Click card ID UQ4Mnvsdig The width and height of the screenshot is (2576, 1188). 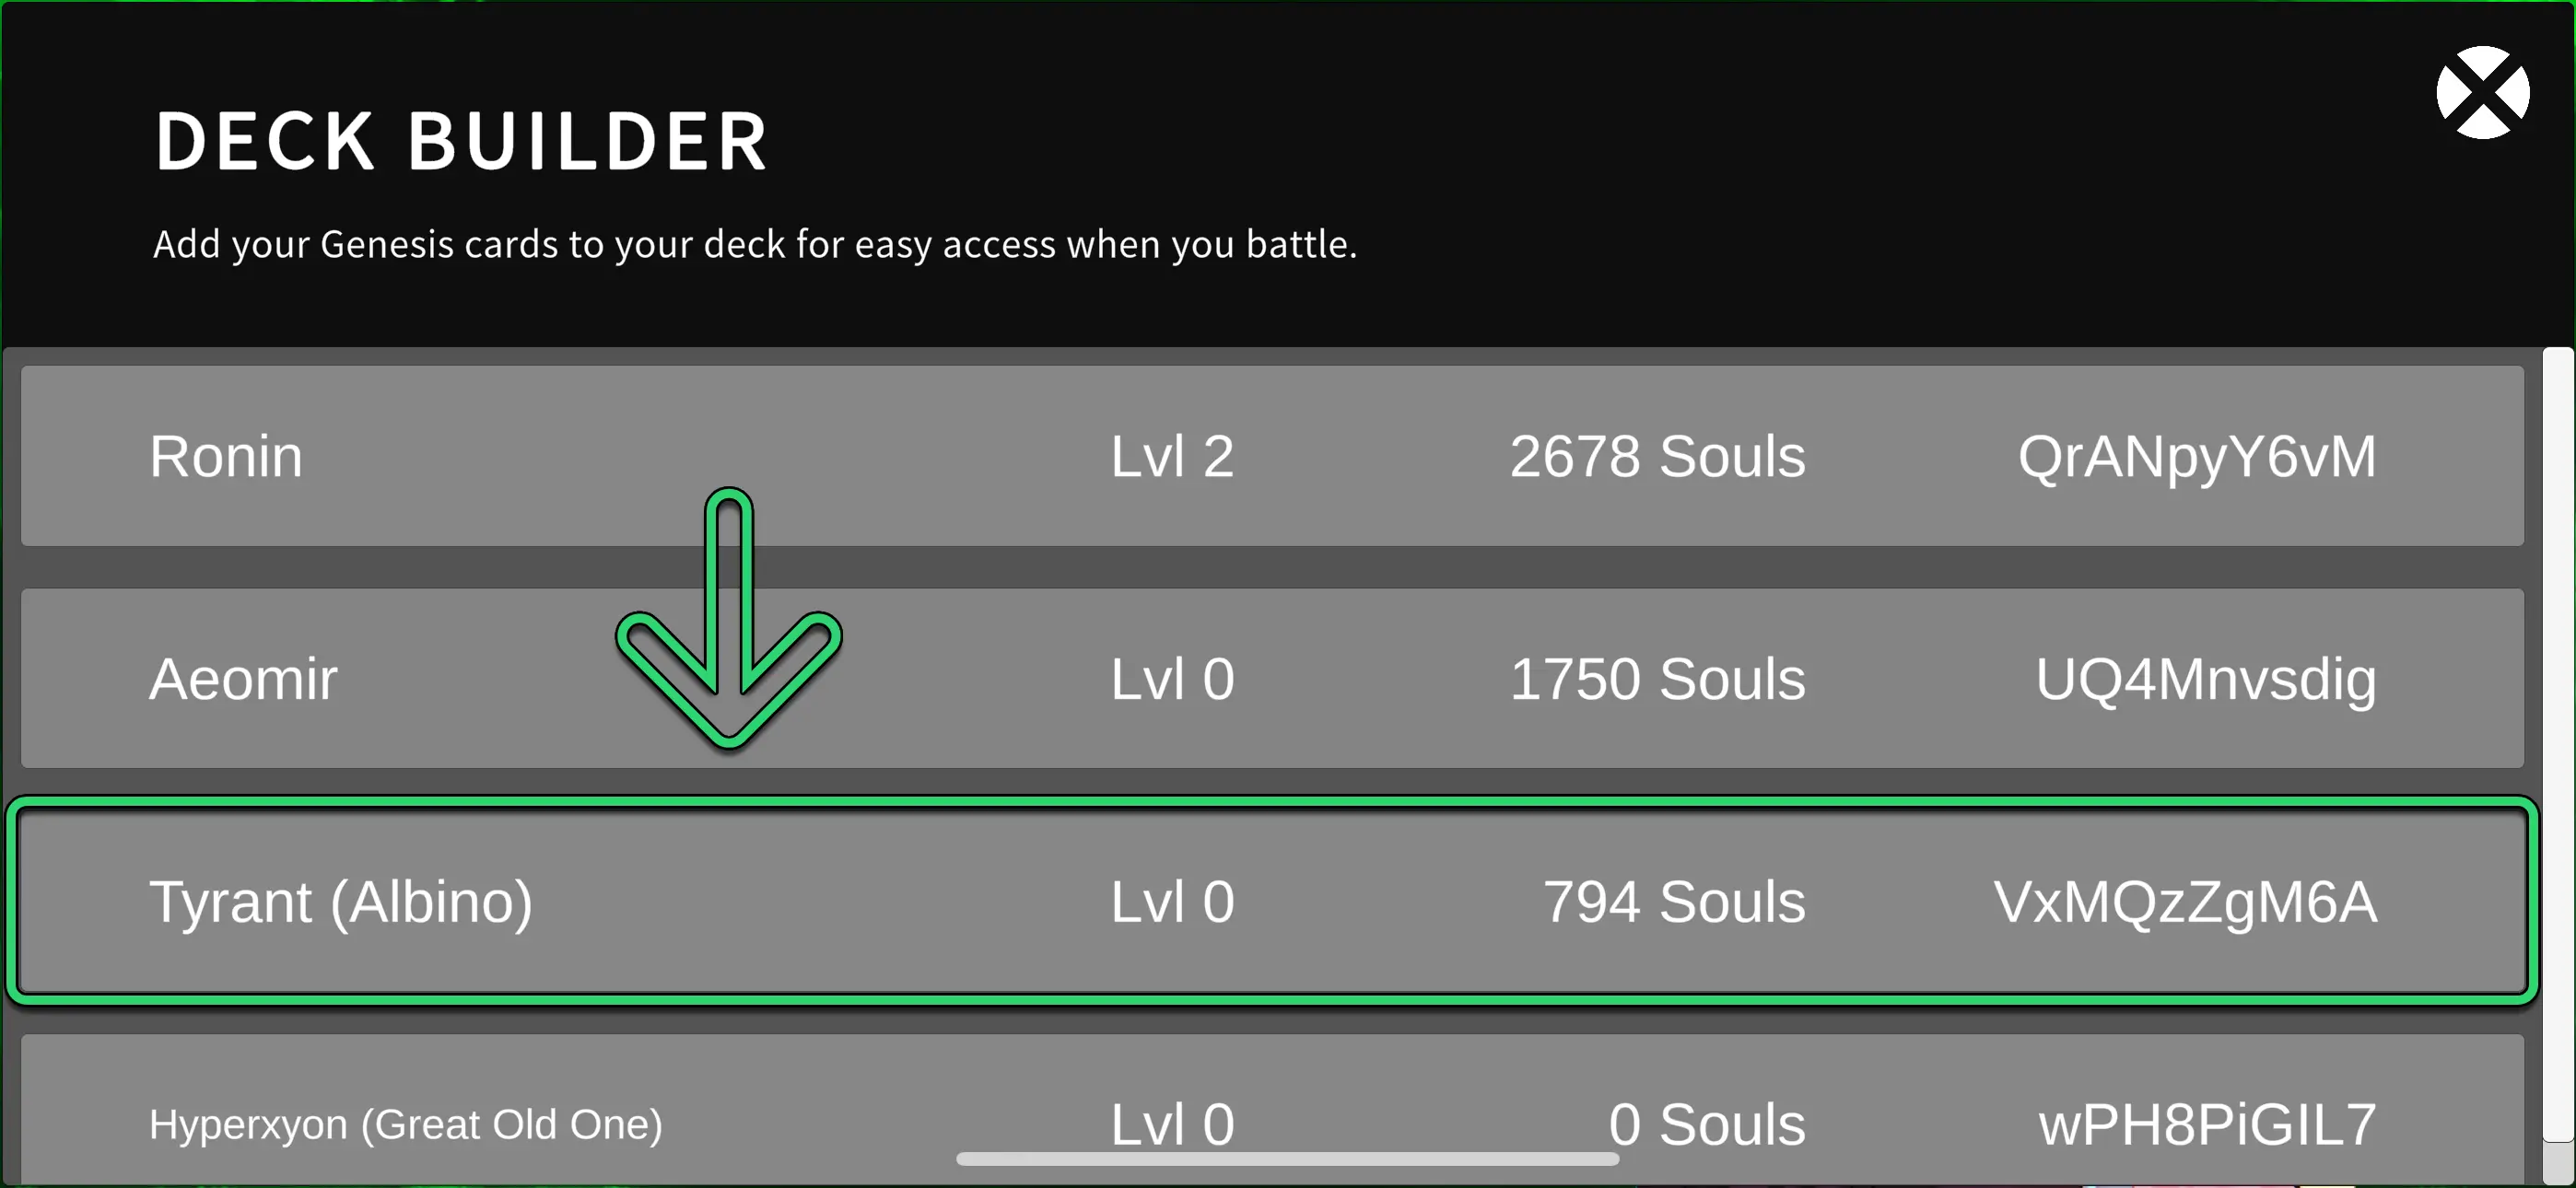point(2205,680)
